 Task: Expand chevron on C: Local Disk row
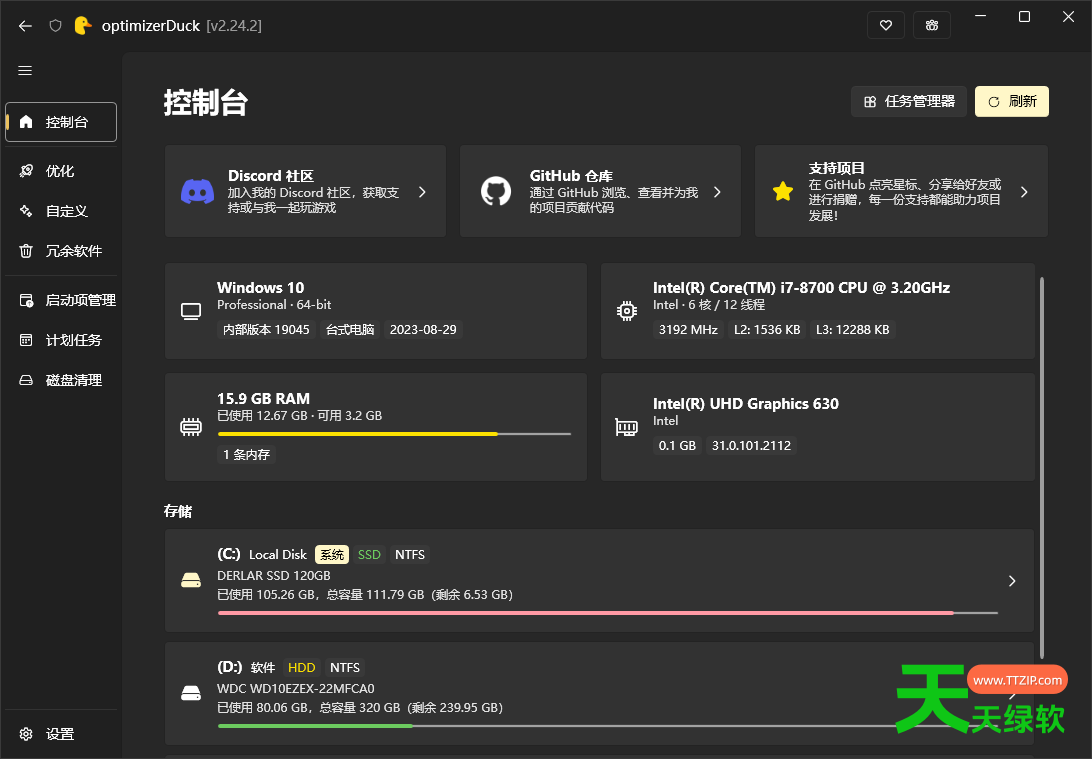tap(1012, 581)
